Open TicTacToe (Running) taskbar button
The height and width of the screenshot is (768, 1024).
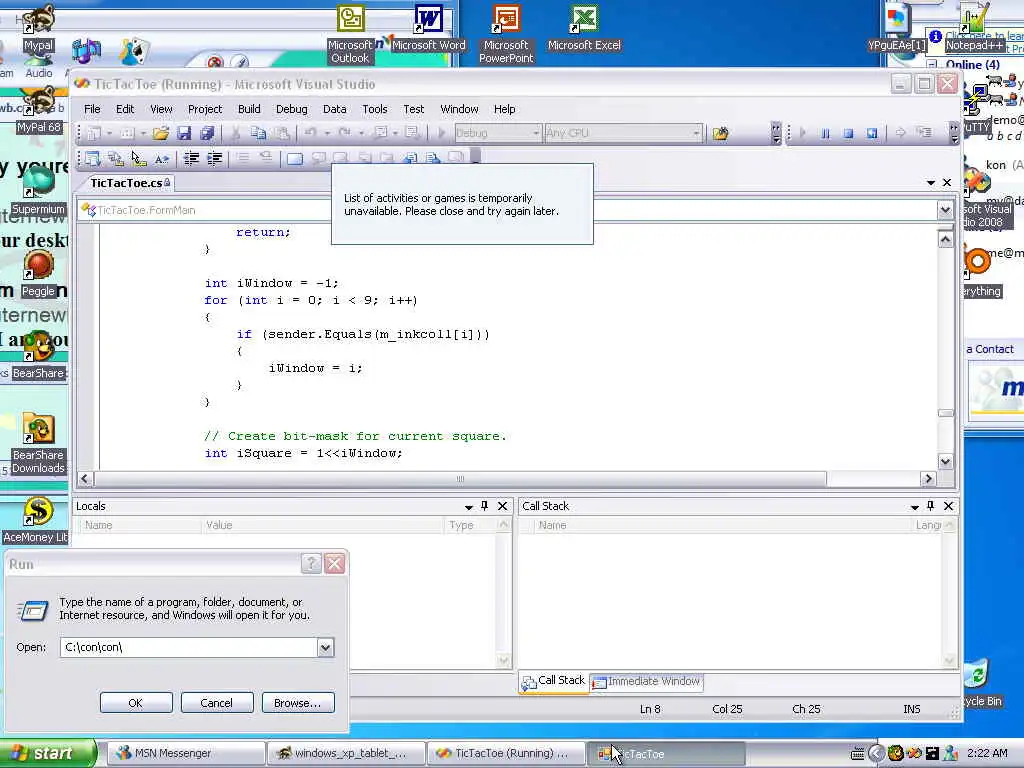pos(505,753)
